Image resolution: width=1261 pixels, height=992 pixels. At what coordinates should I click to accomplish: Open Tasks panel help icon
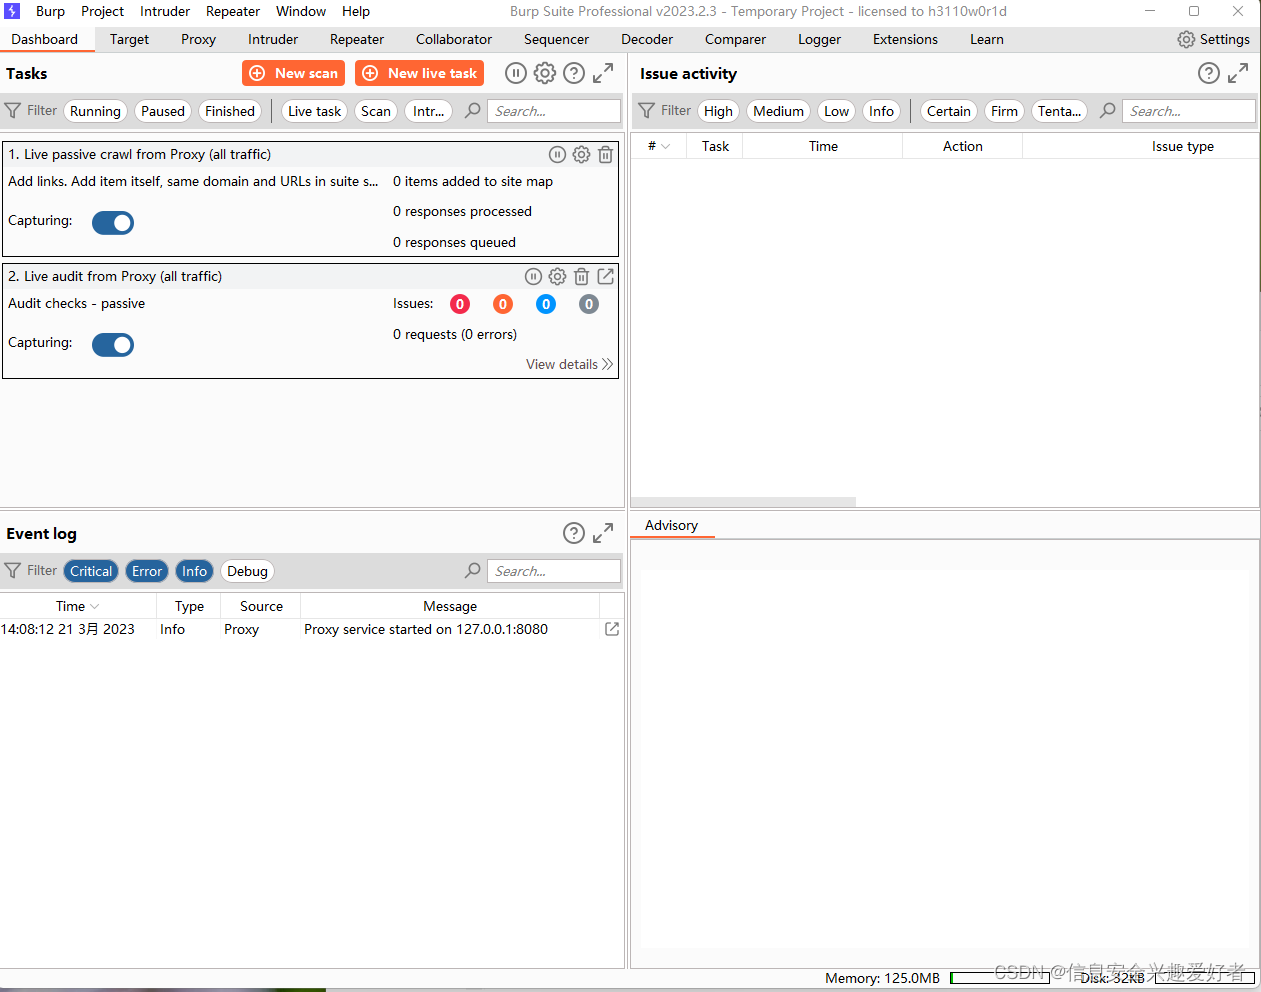(574, 73)
